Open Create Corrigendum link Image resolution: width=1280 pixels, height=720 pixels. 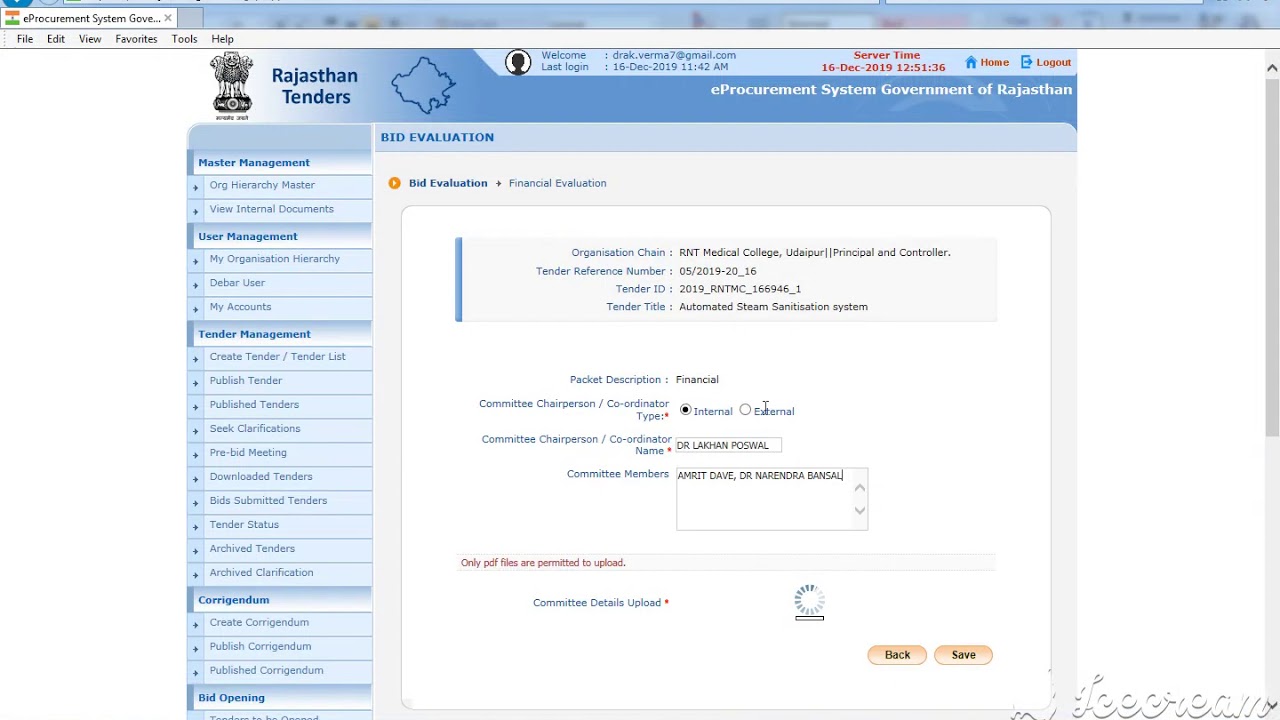[259, 623]
